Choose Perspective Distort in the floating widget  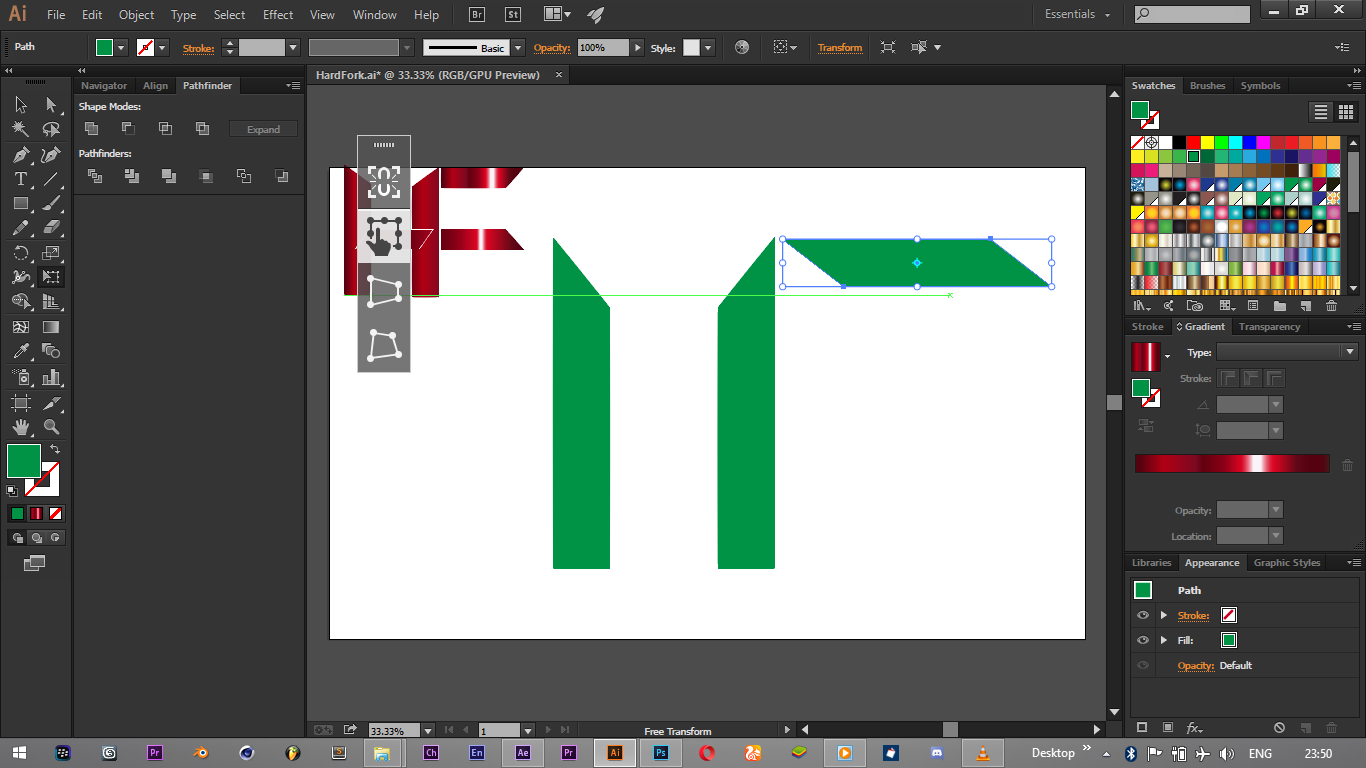click(384, 291)
